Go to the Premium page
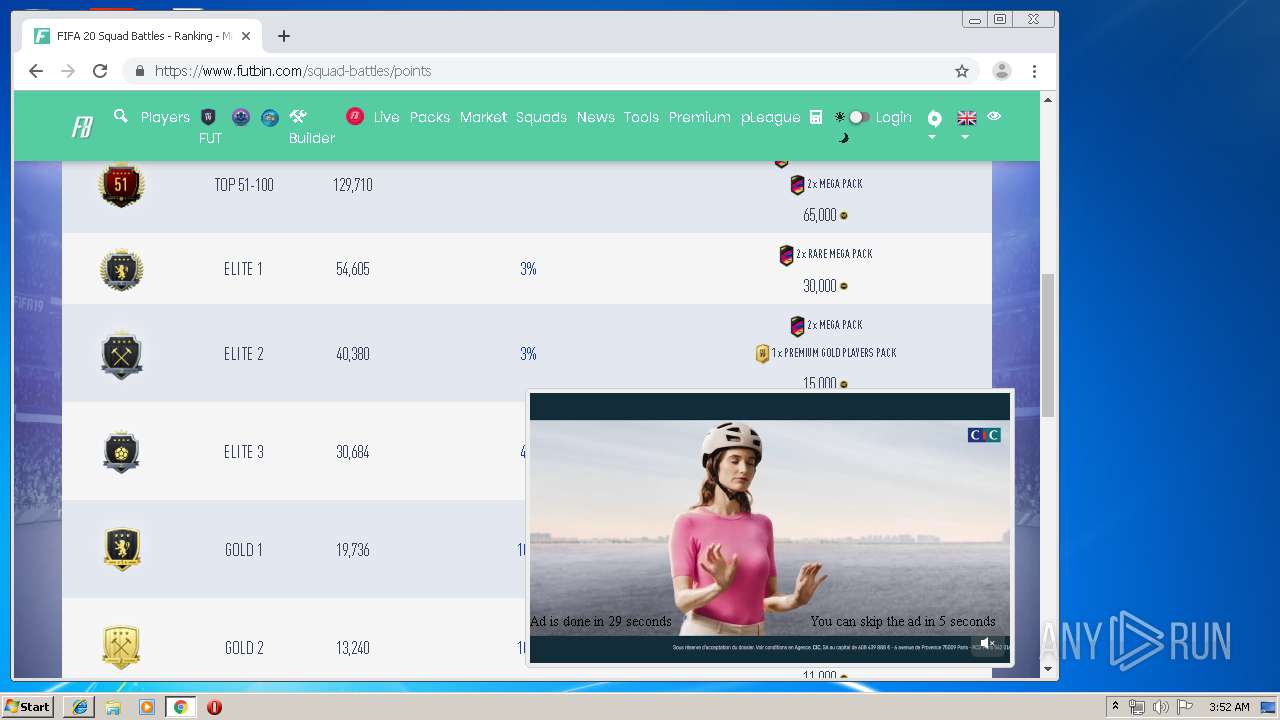 tap(699, 117)
